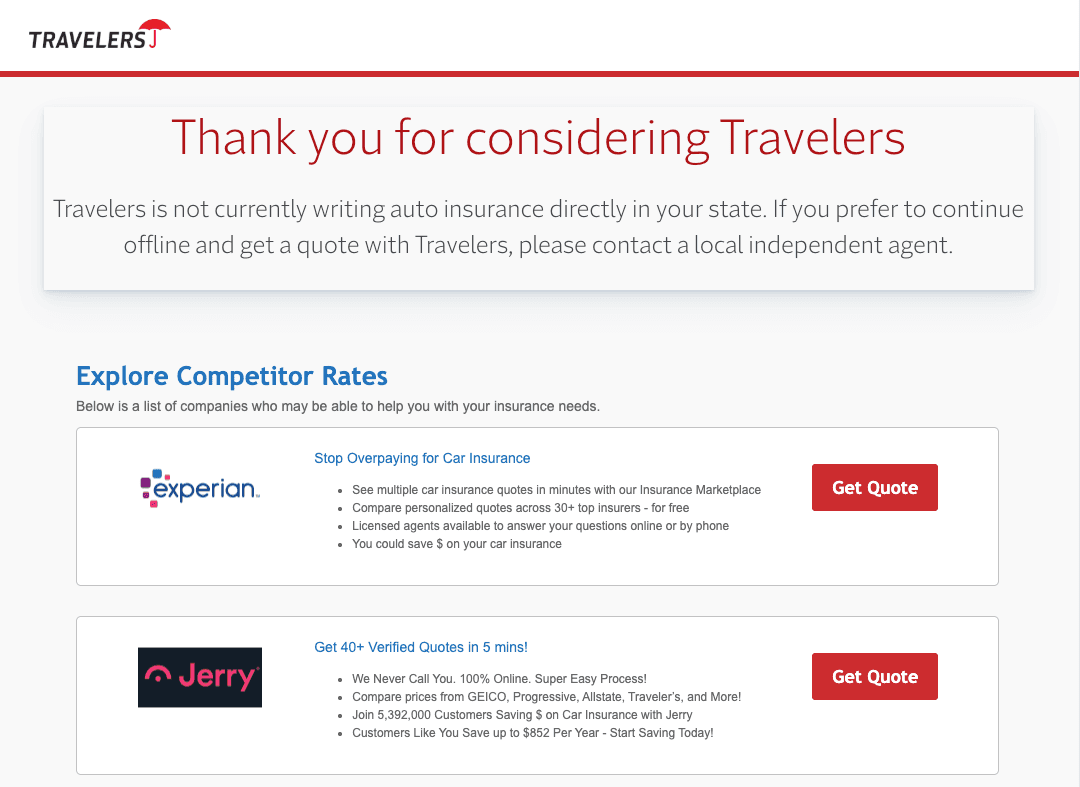Viewport: 1080px width, 787px height.
Task: Click the Travelers wordmark in the header
Action: tap(88, 40)
